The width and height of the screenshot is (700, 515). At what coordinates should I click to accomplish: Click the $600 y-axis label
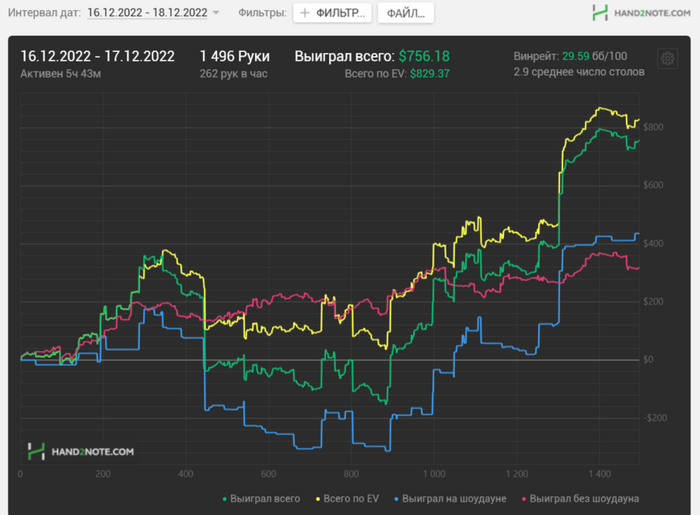(x=653, y=185)
